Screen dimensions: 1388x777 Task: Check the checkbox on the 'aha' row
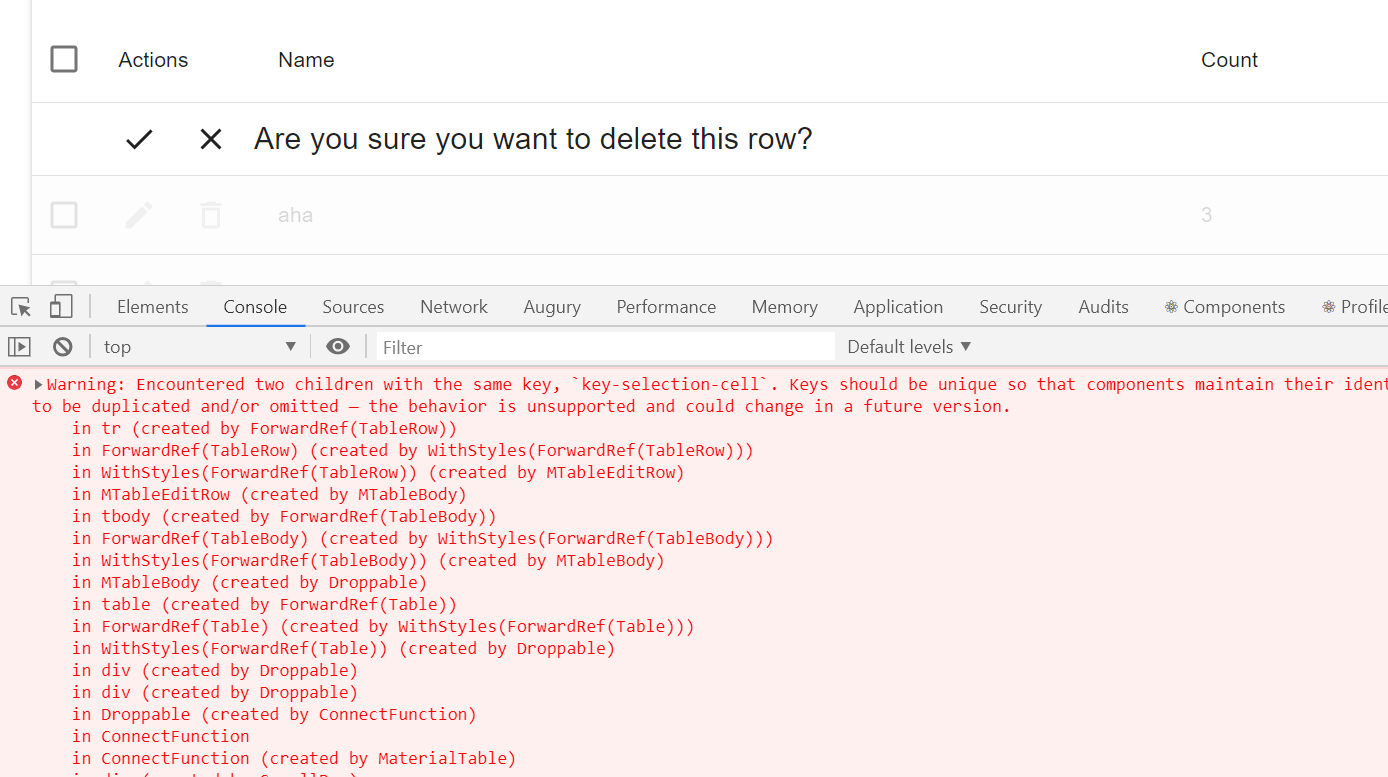[x=64, y=214]
